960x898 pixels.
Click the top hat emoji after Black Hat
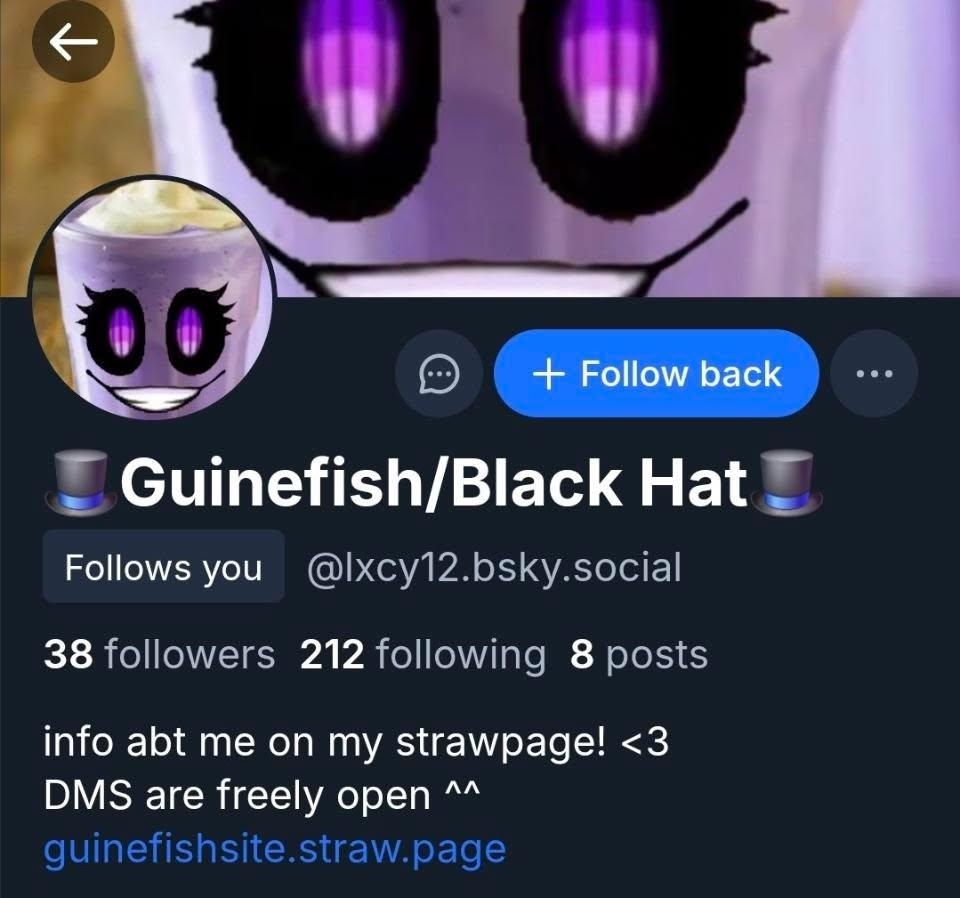(787, 481)
